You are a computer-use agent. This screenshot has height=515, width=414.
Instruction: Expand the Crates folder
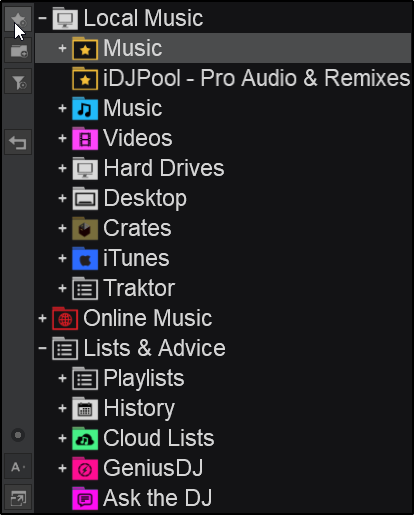coord(62,228)
